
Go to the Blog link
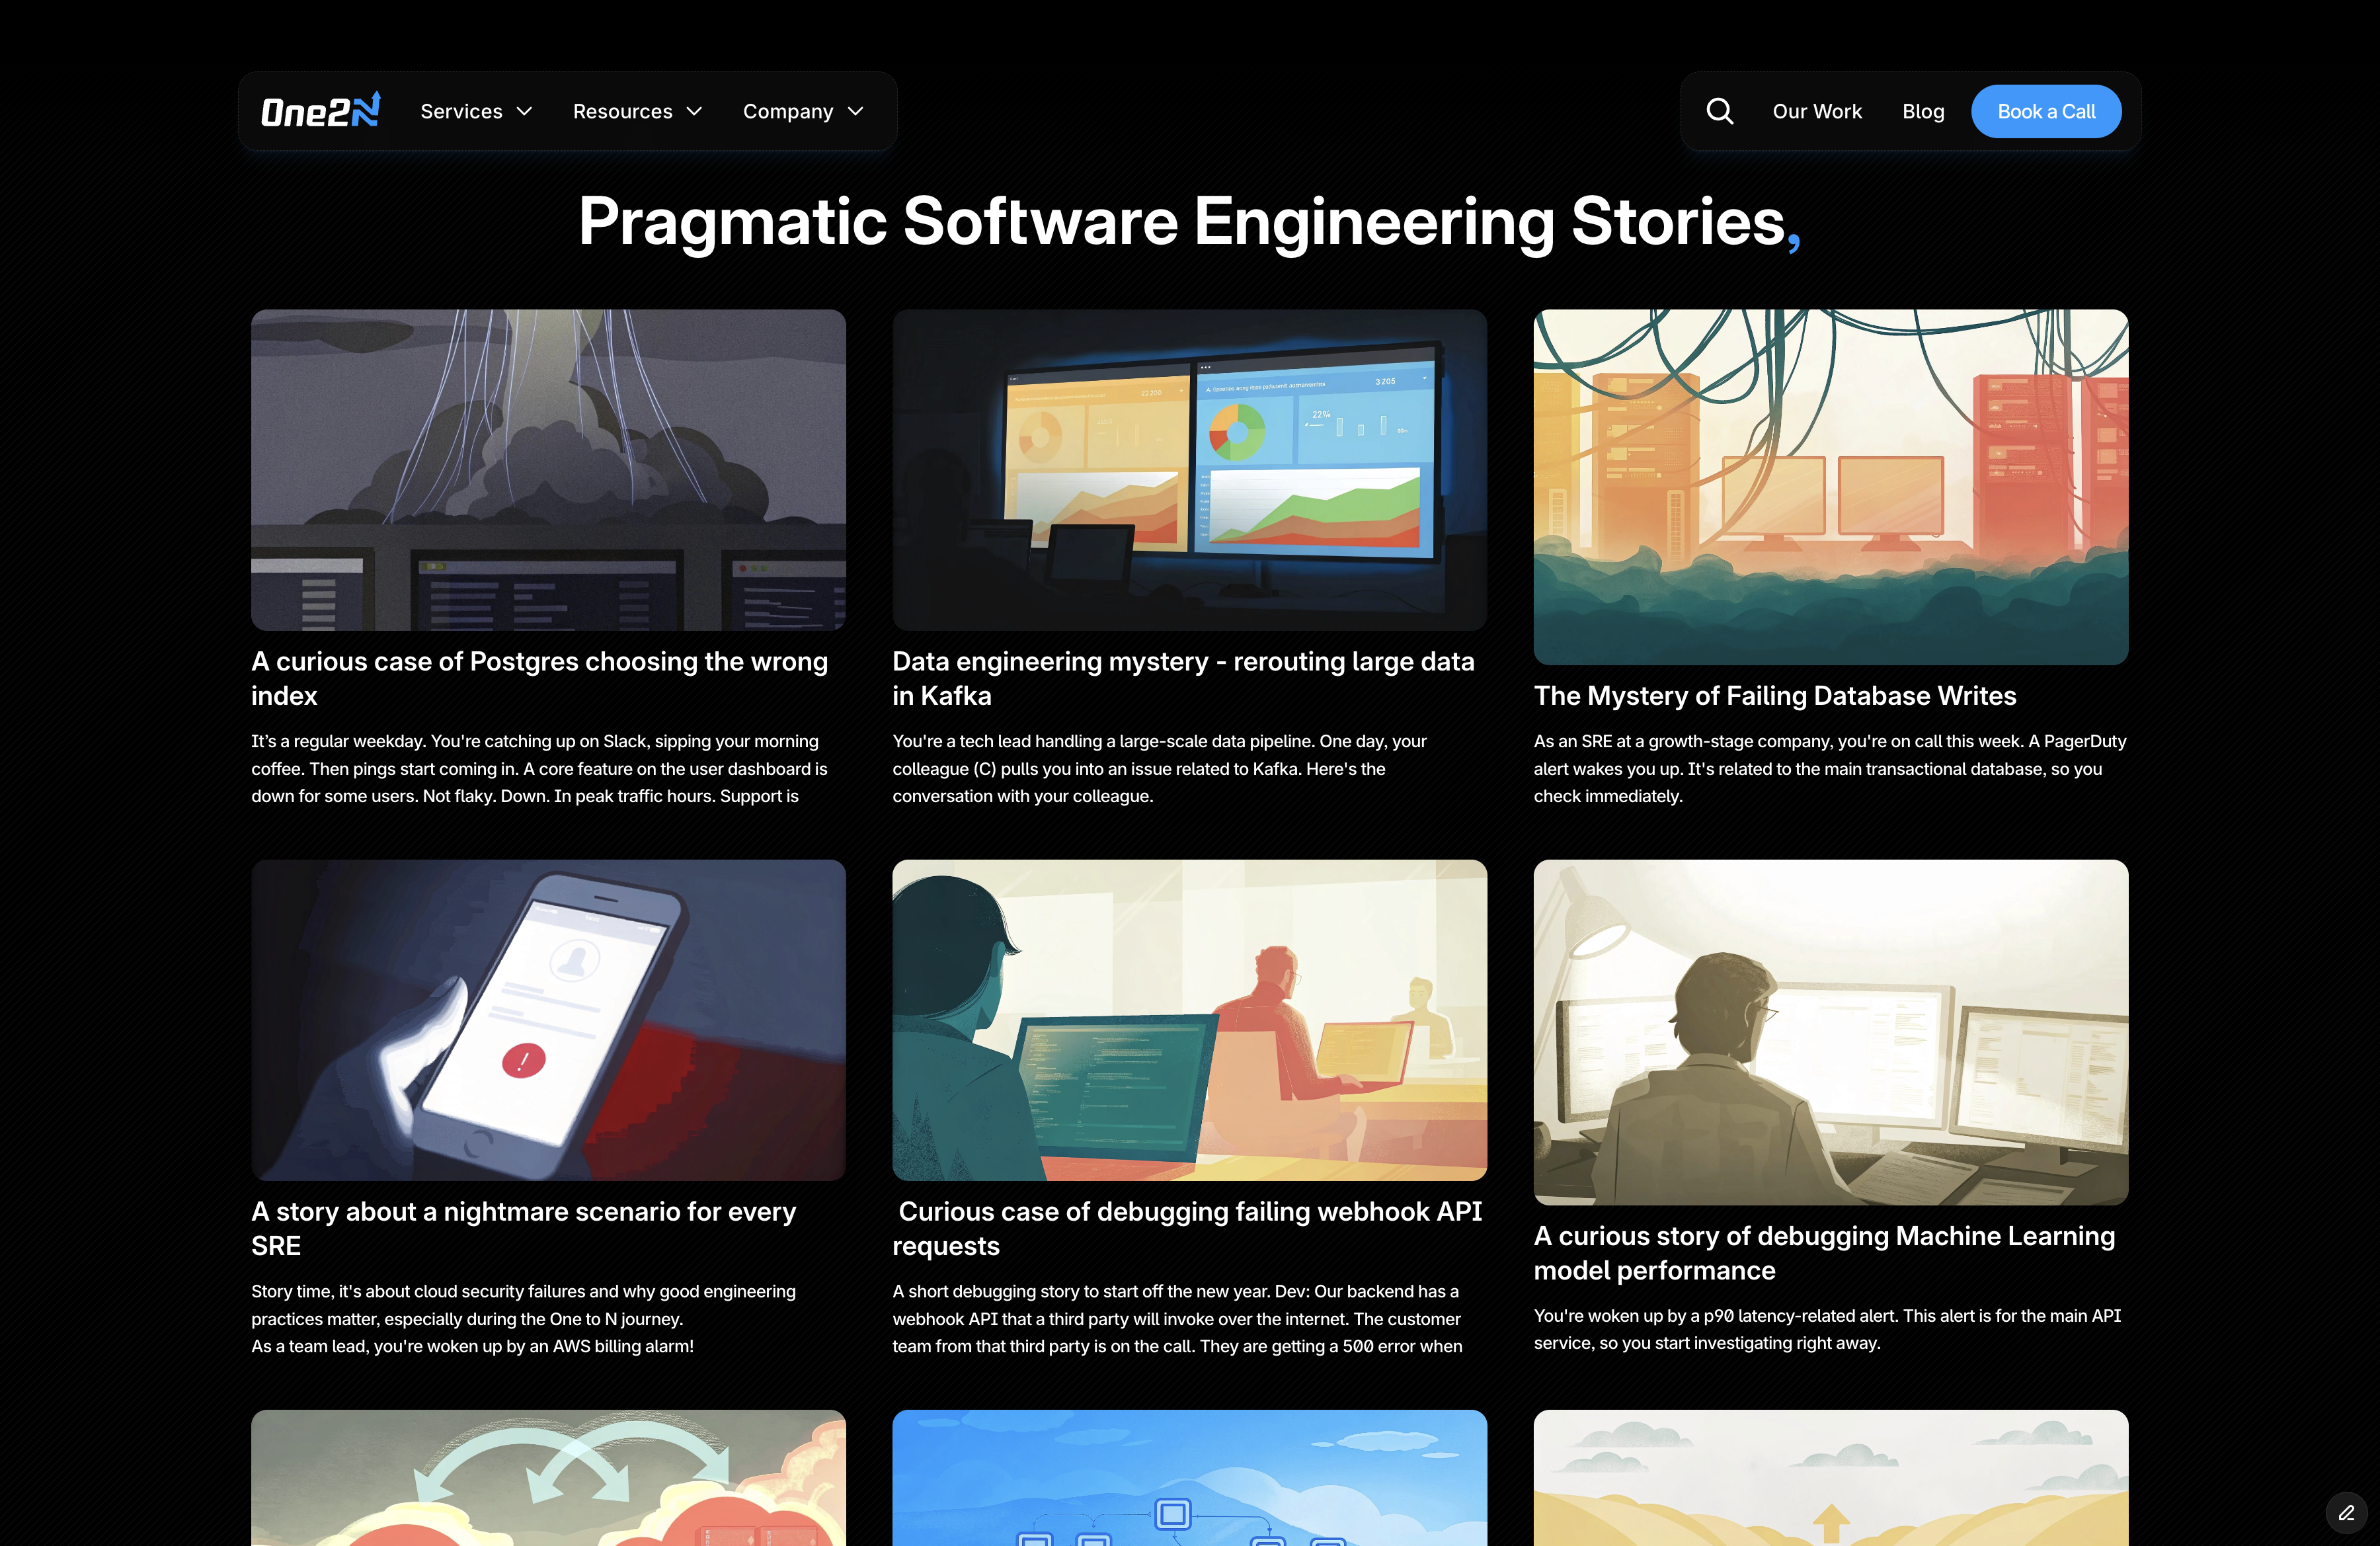[x=1923, y=111]
